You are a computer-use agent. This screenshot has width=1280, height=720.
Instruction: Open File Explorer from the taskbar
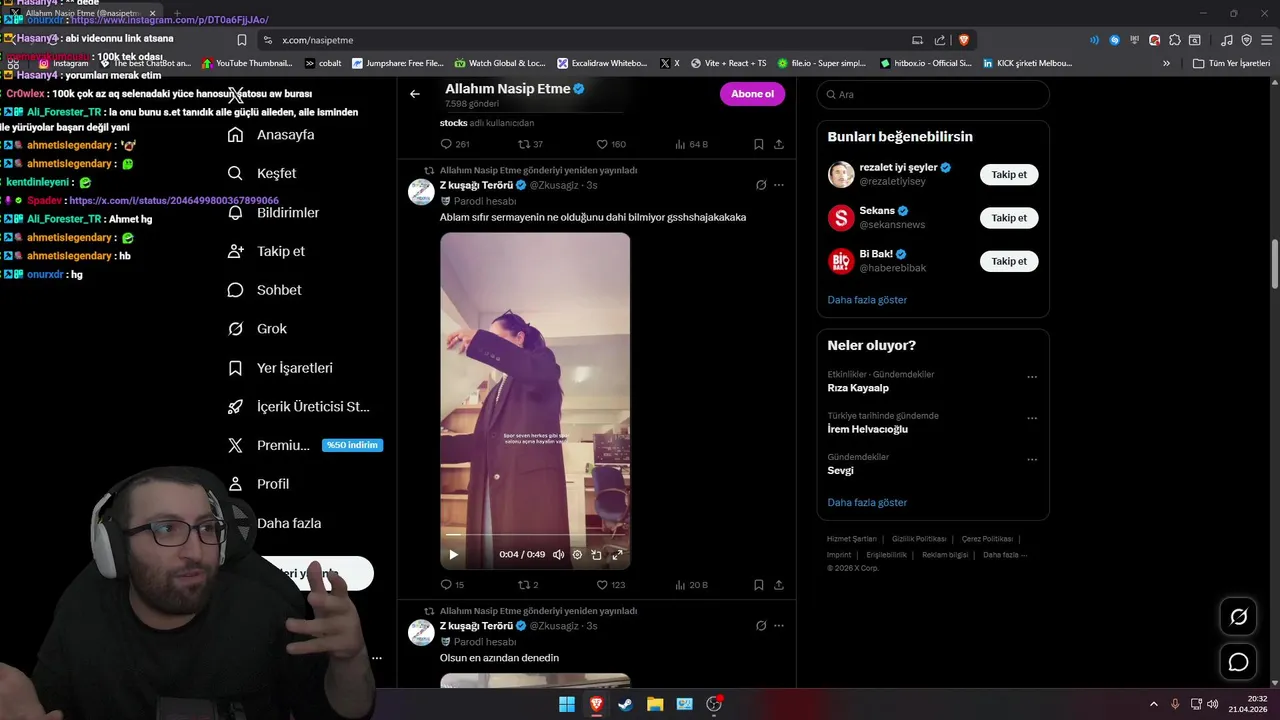point(655,704)
